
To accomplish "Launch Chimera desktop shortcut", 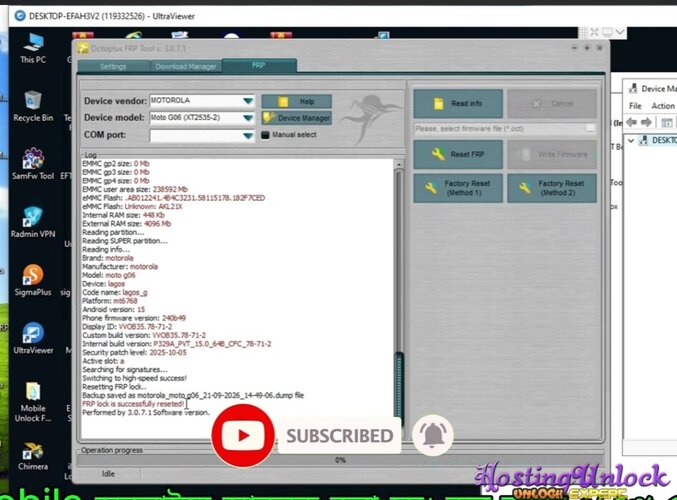I will point(33,456).
